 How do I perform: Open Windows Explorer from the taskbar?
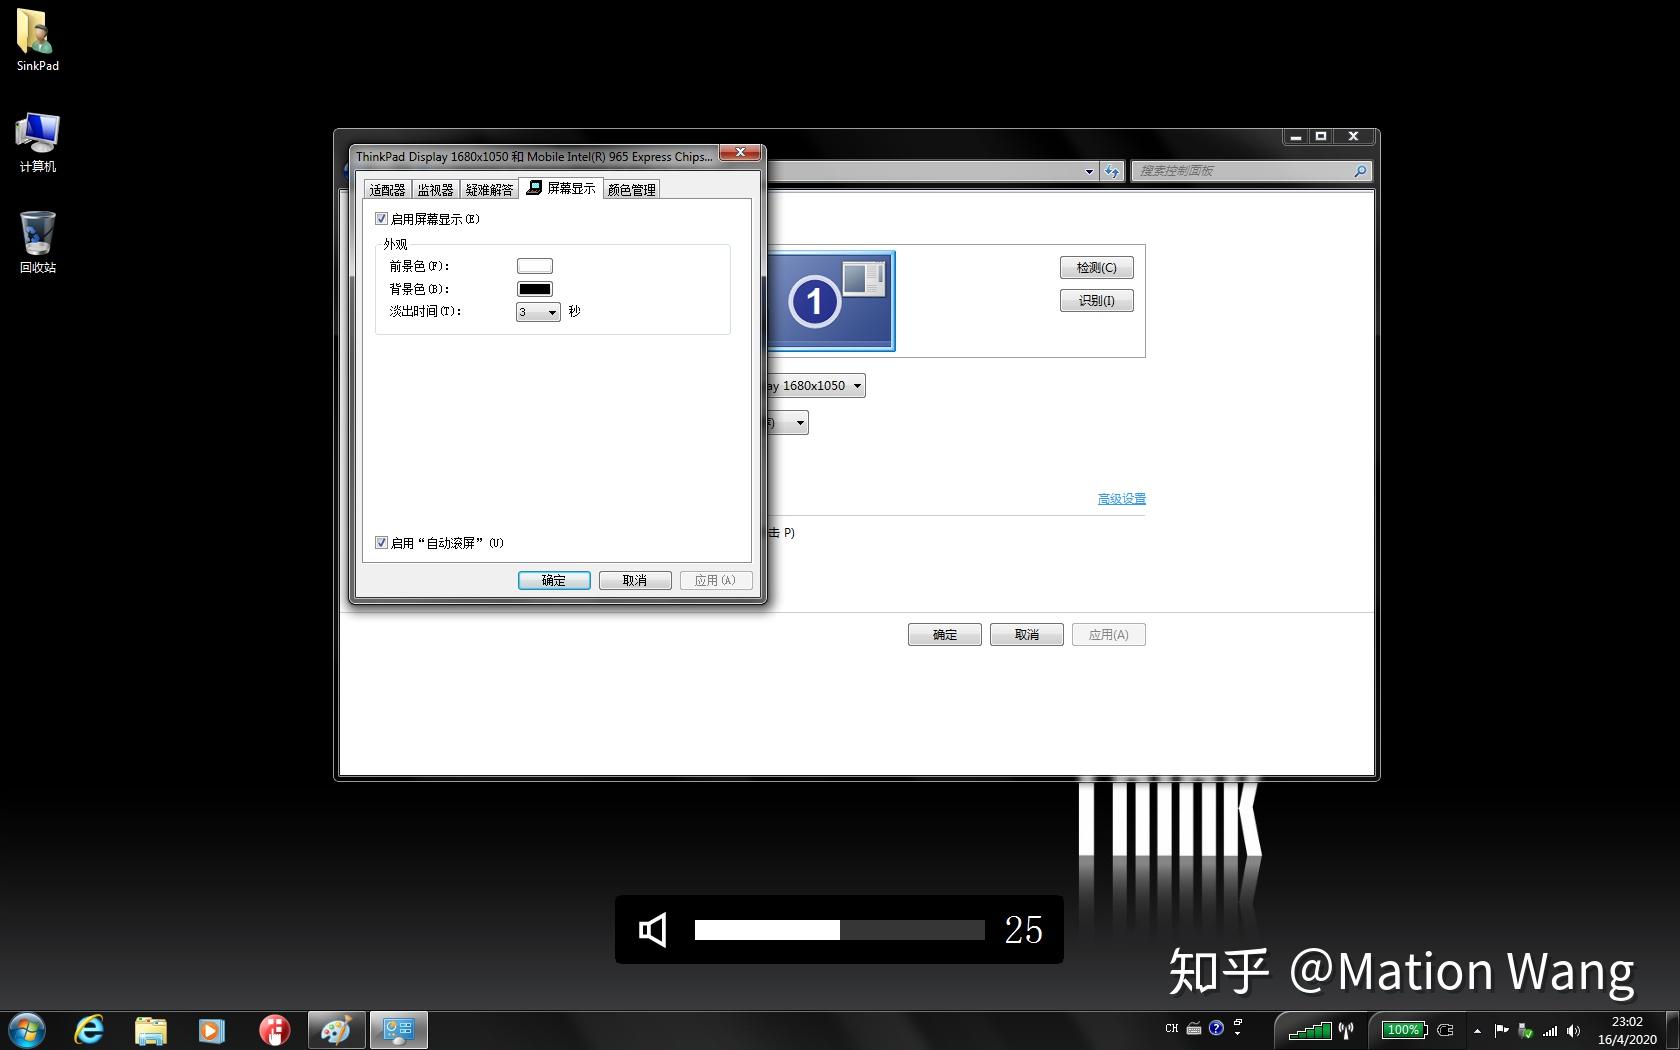click(x=150, y=1029)
